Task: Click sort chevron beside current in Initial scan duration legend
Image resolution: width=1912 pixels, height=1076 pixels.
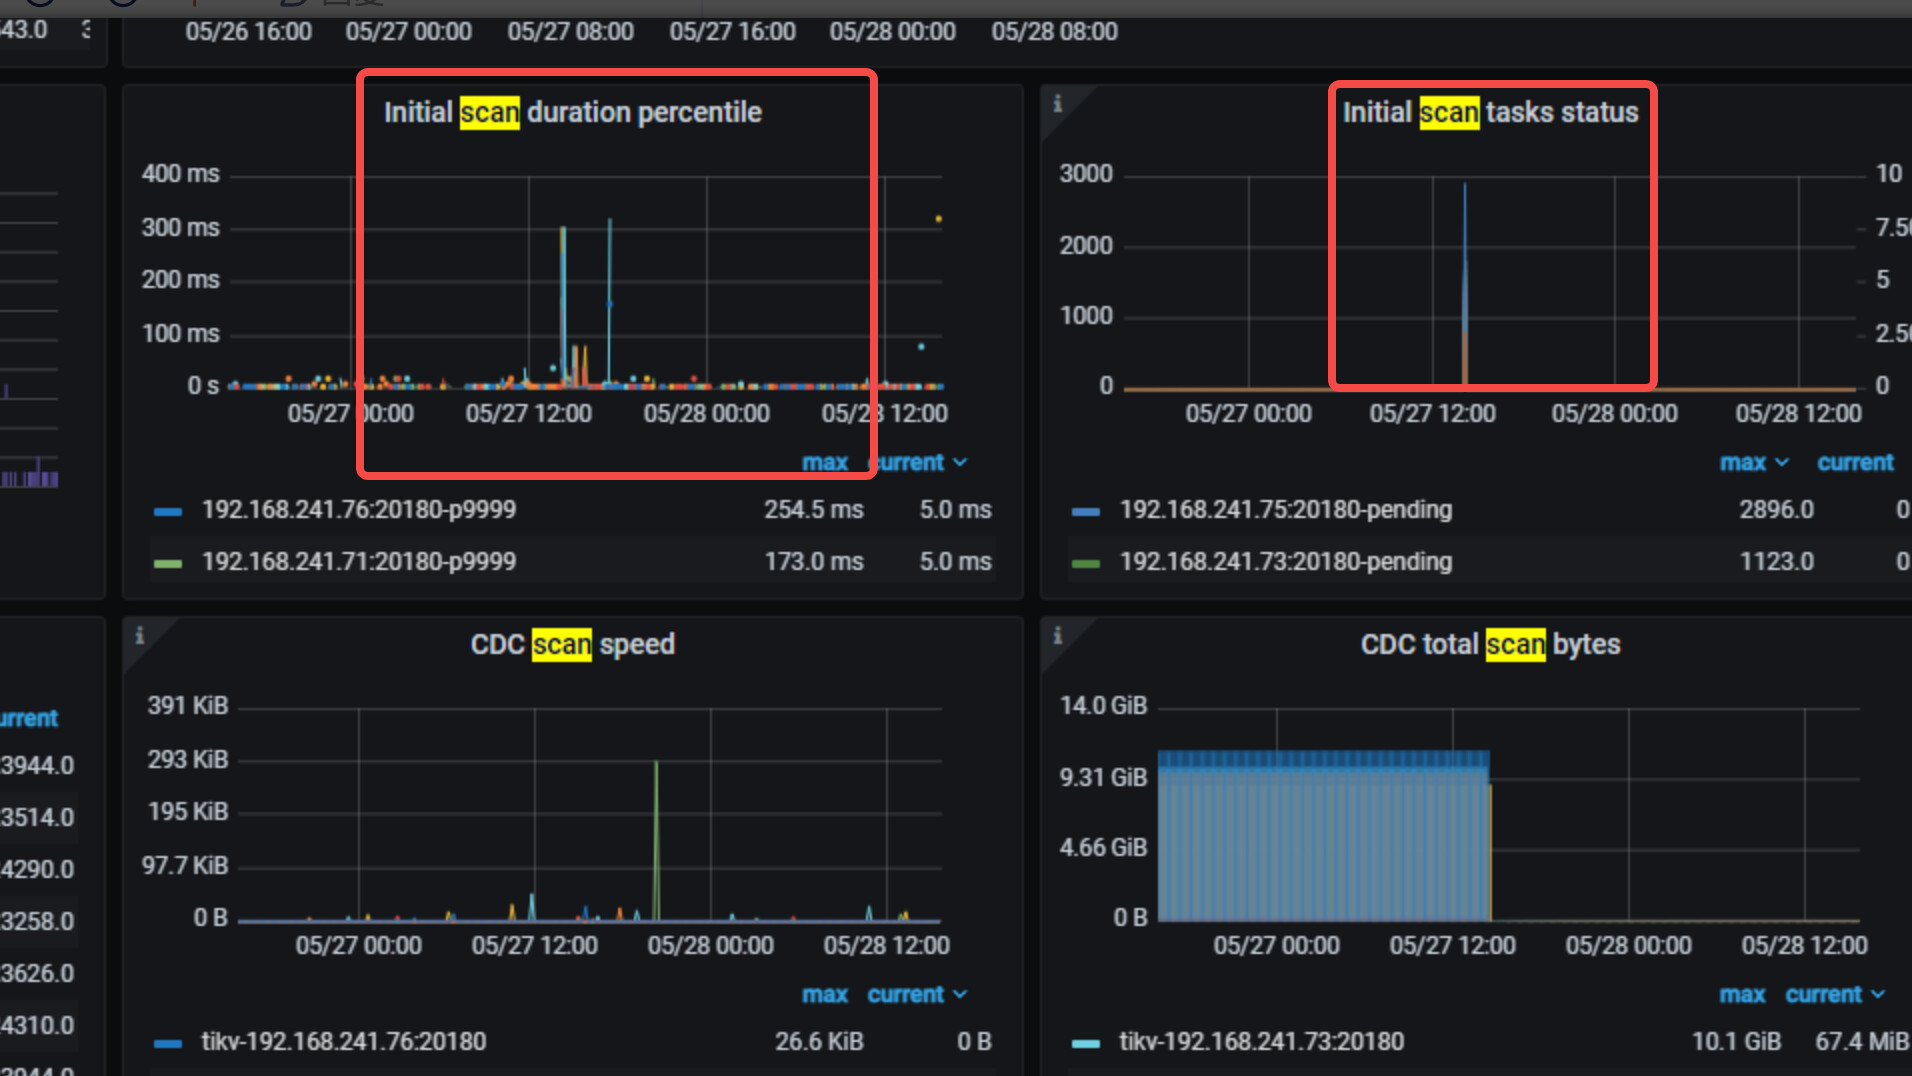Action: coord(961,463)
